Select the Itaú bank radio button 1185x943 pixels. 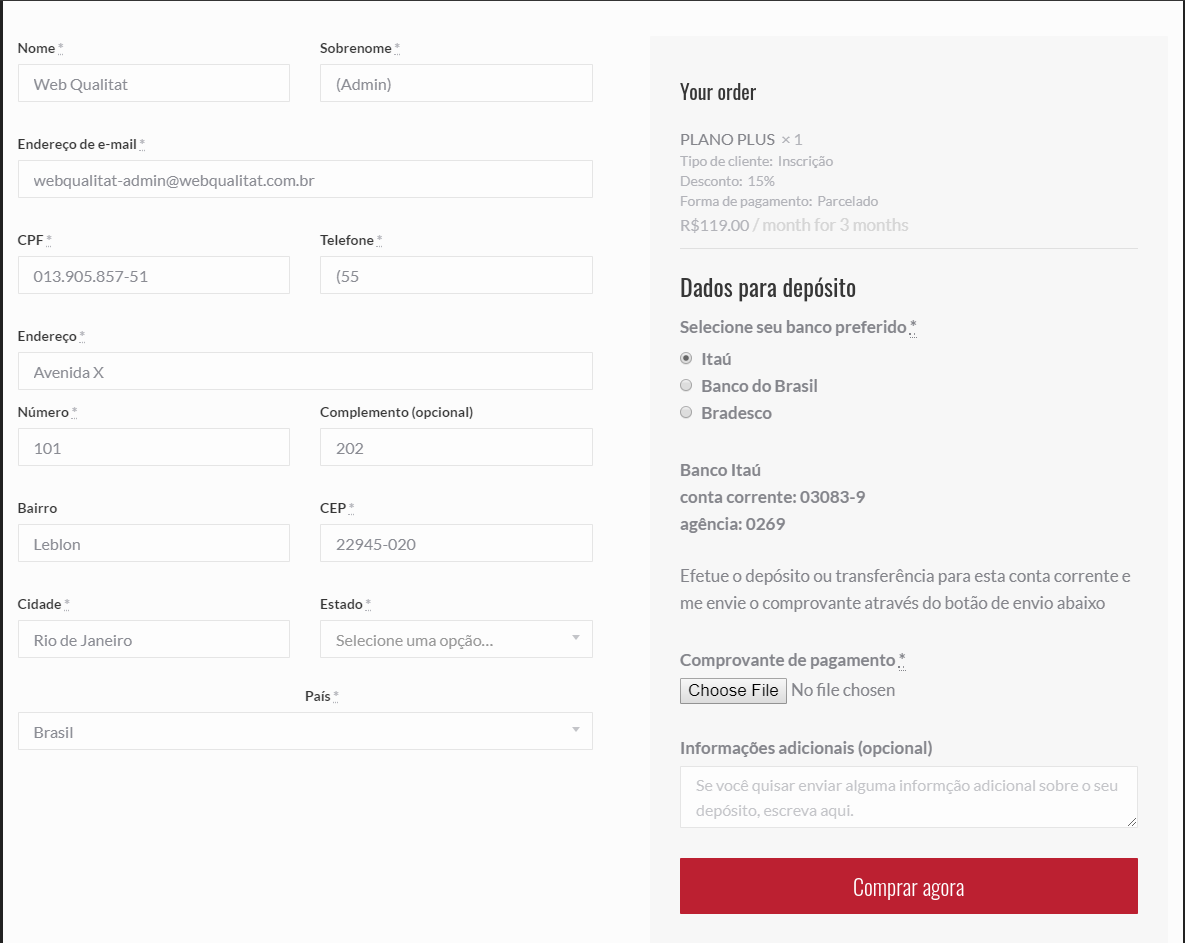click(x=686, y=358)
